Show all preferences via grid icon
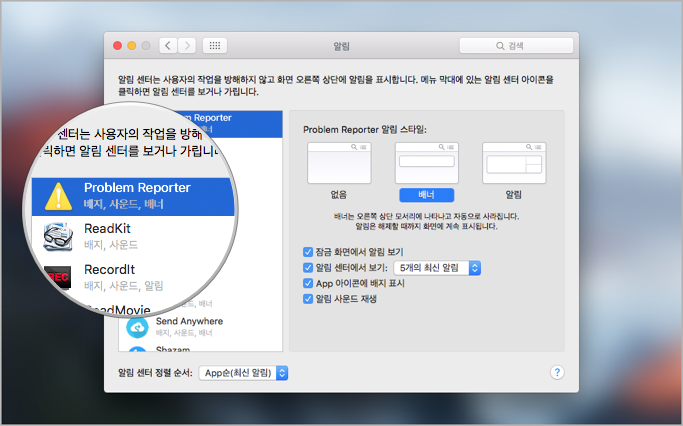 tap(215, 45)
